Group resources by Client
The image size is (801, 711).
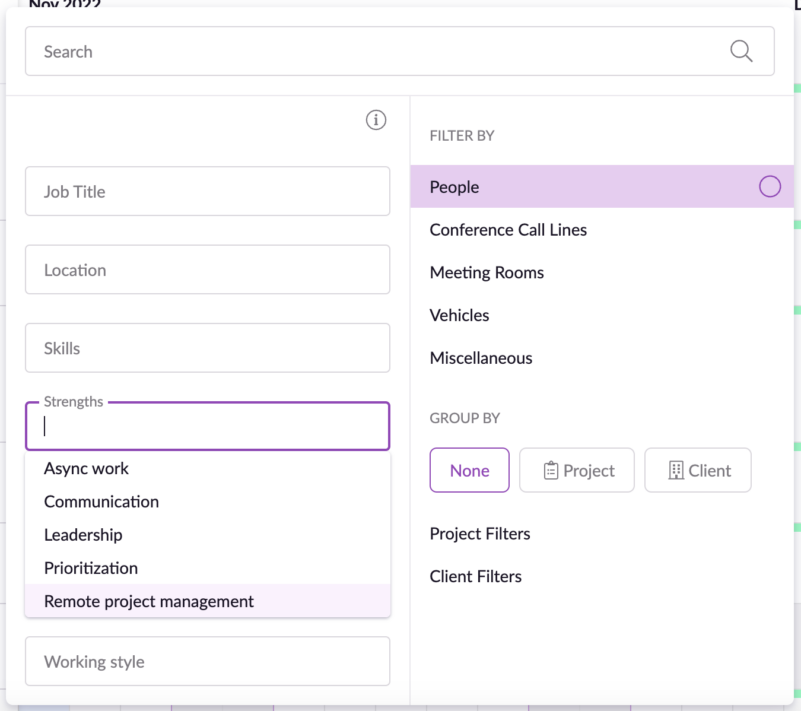click(x=697, y=470)
